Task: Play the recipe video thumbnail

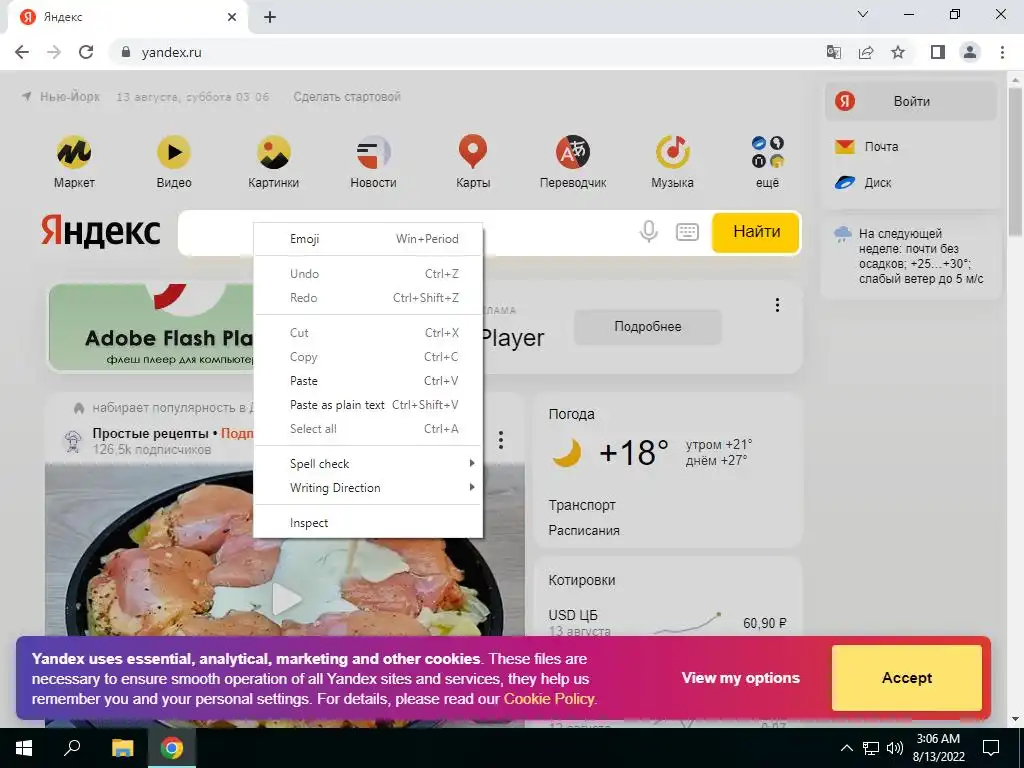Action: tap(285, 599)
